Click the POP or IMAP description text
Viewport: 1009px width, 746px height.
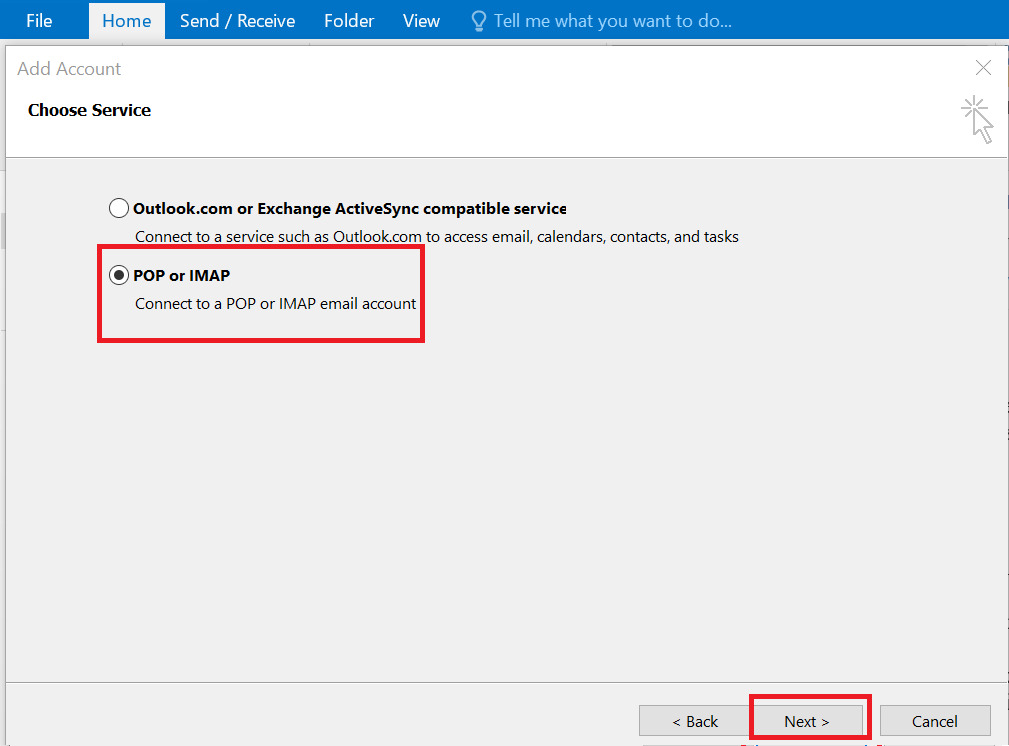click(275, 304)
